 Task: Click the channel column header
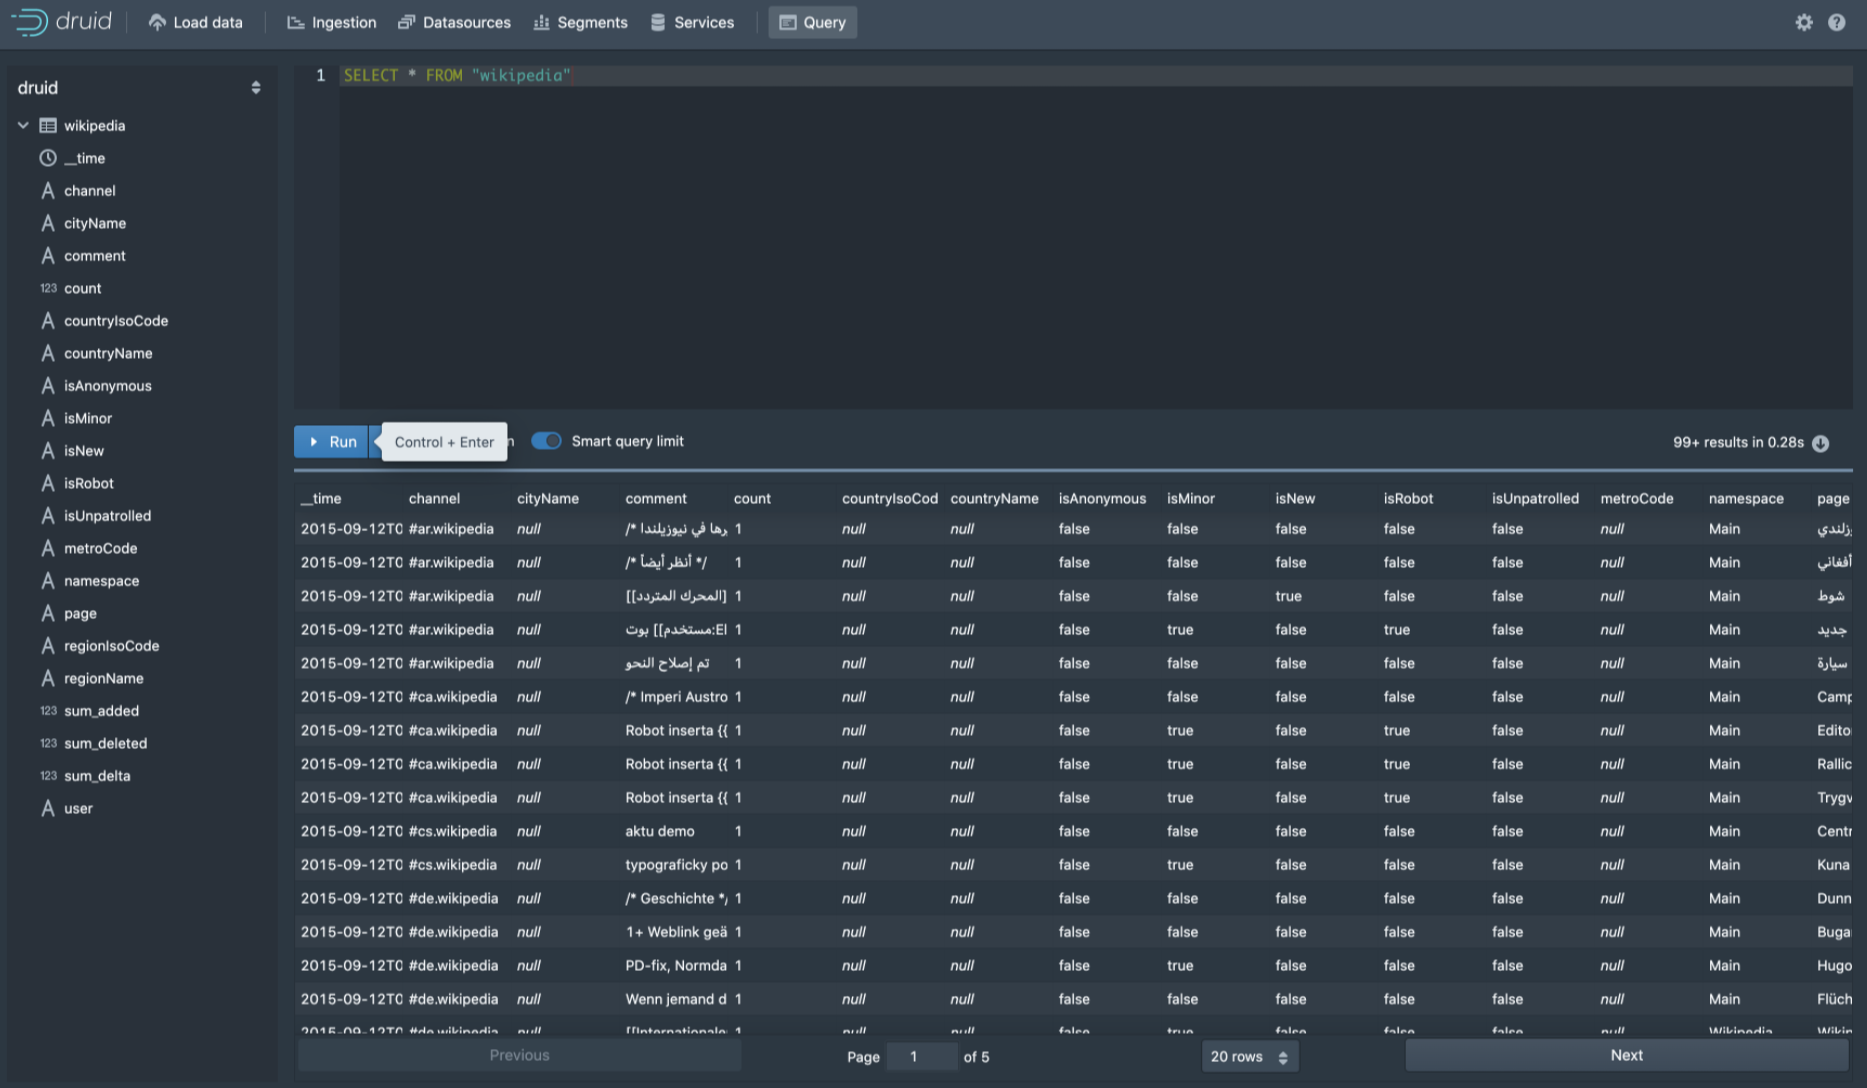click(x=458, y=498)
